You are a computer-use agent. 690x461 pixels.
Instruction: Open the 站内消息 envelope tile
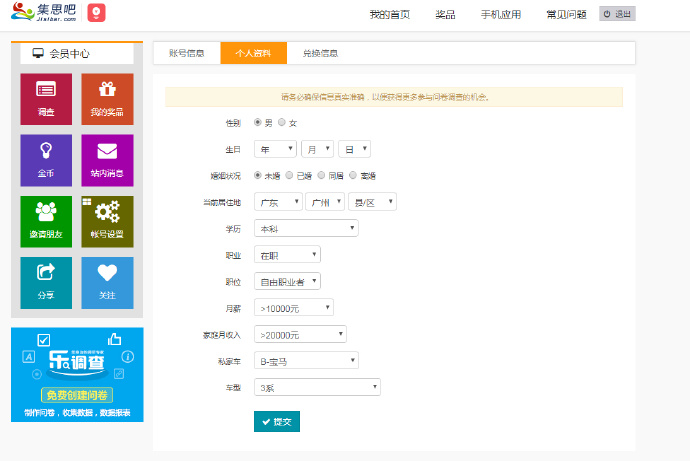coord(107,160)
